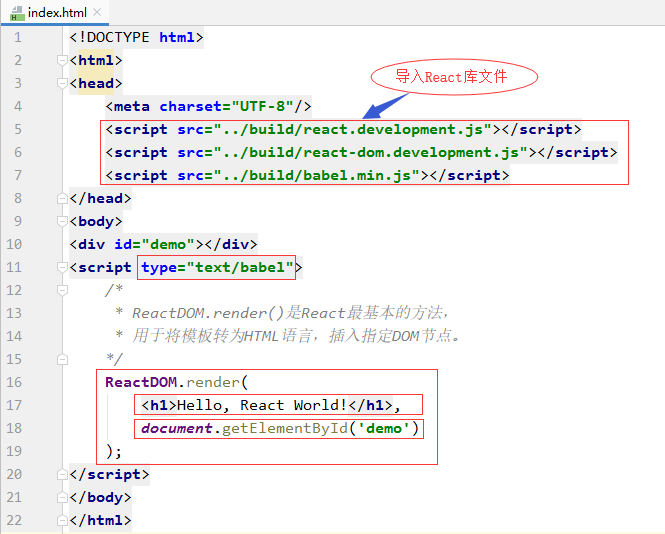Click fold end marker at closing head tag
This screenshot has width=665, height=534.
(62, 199)
